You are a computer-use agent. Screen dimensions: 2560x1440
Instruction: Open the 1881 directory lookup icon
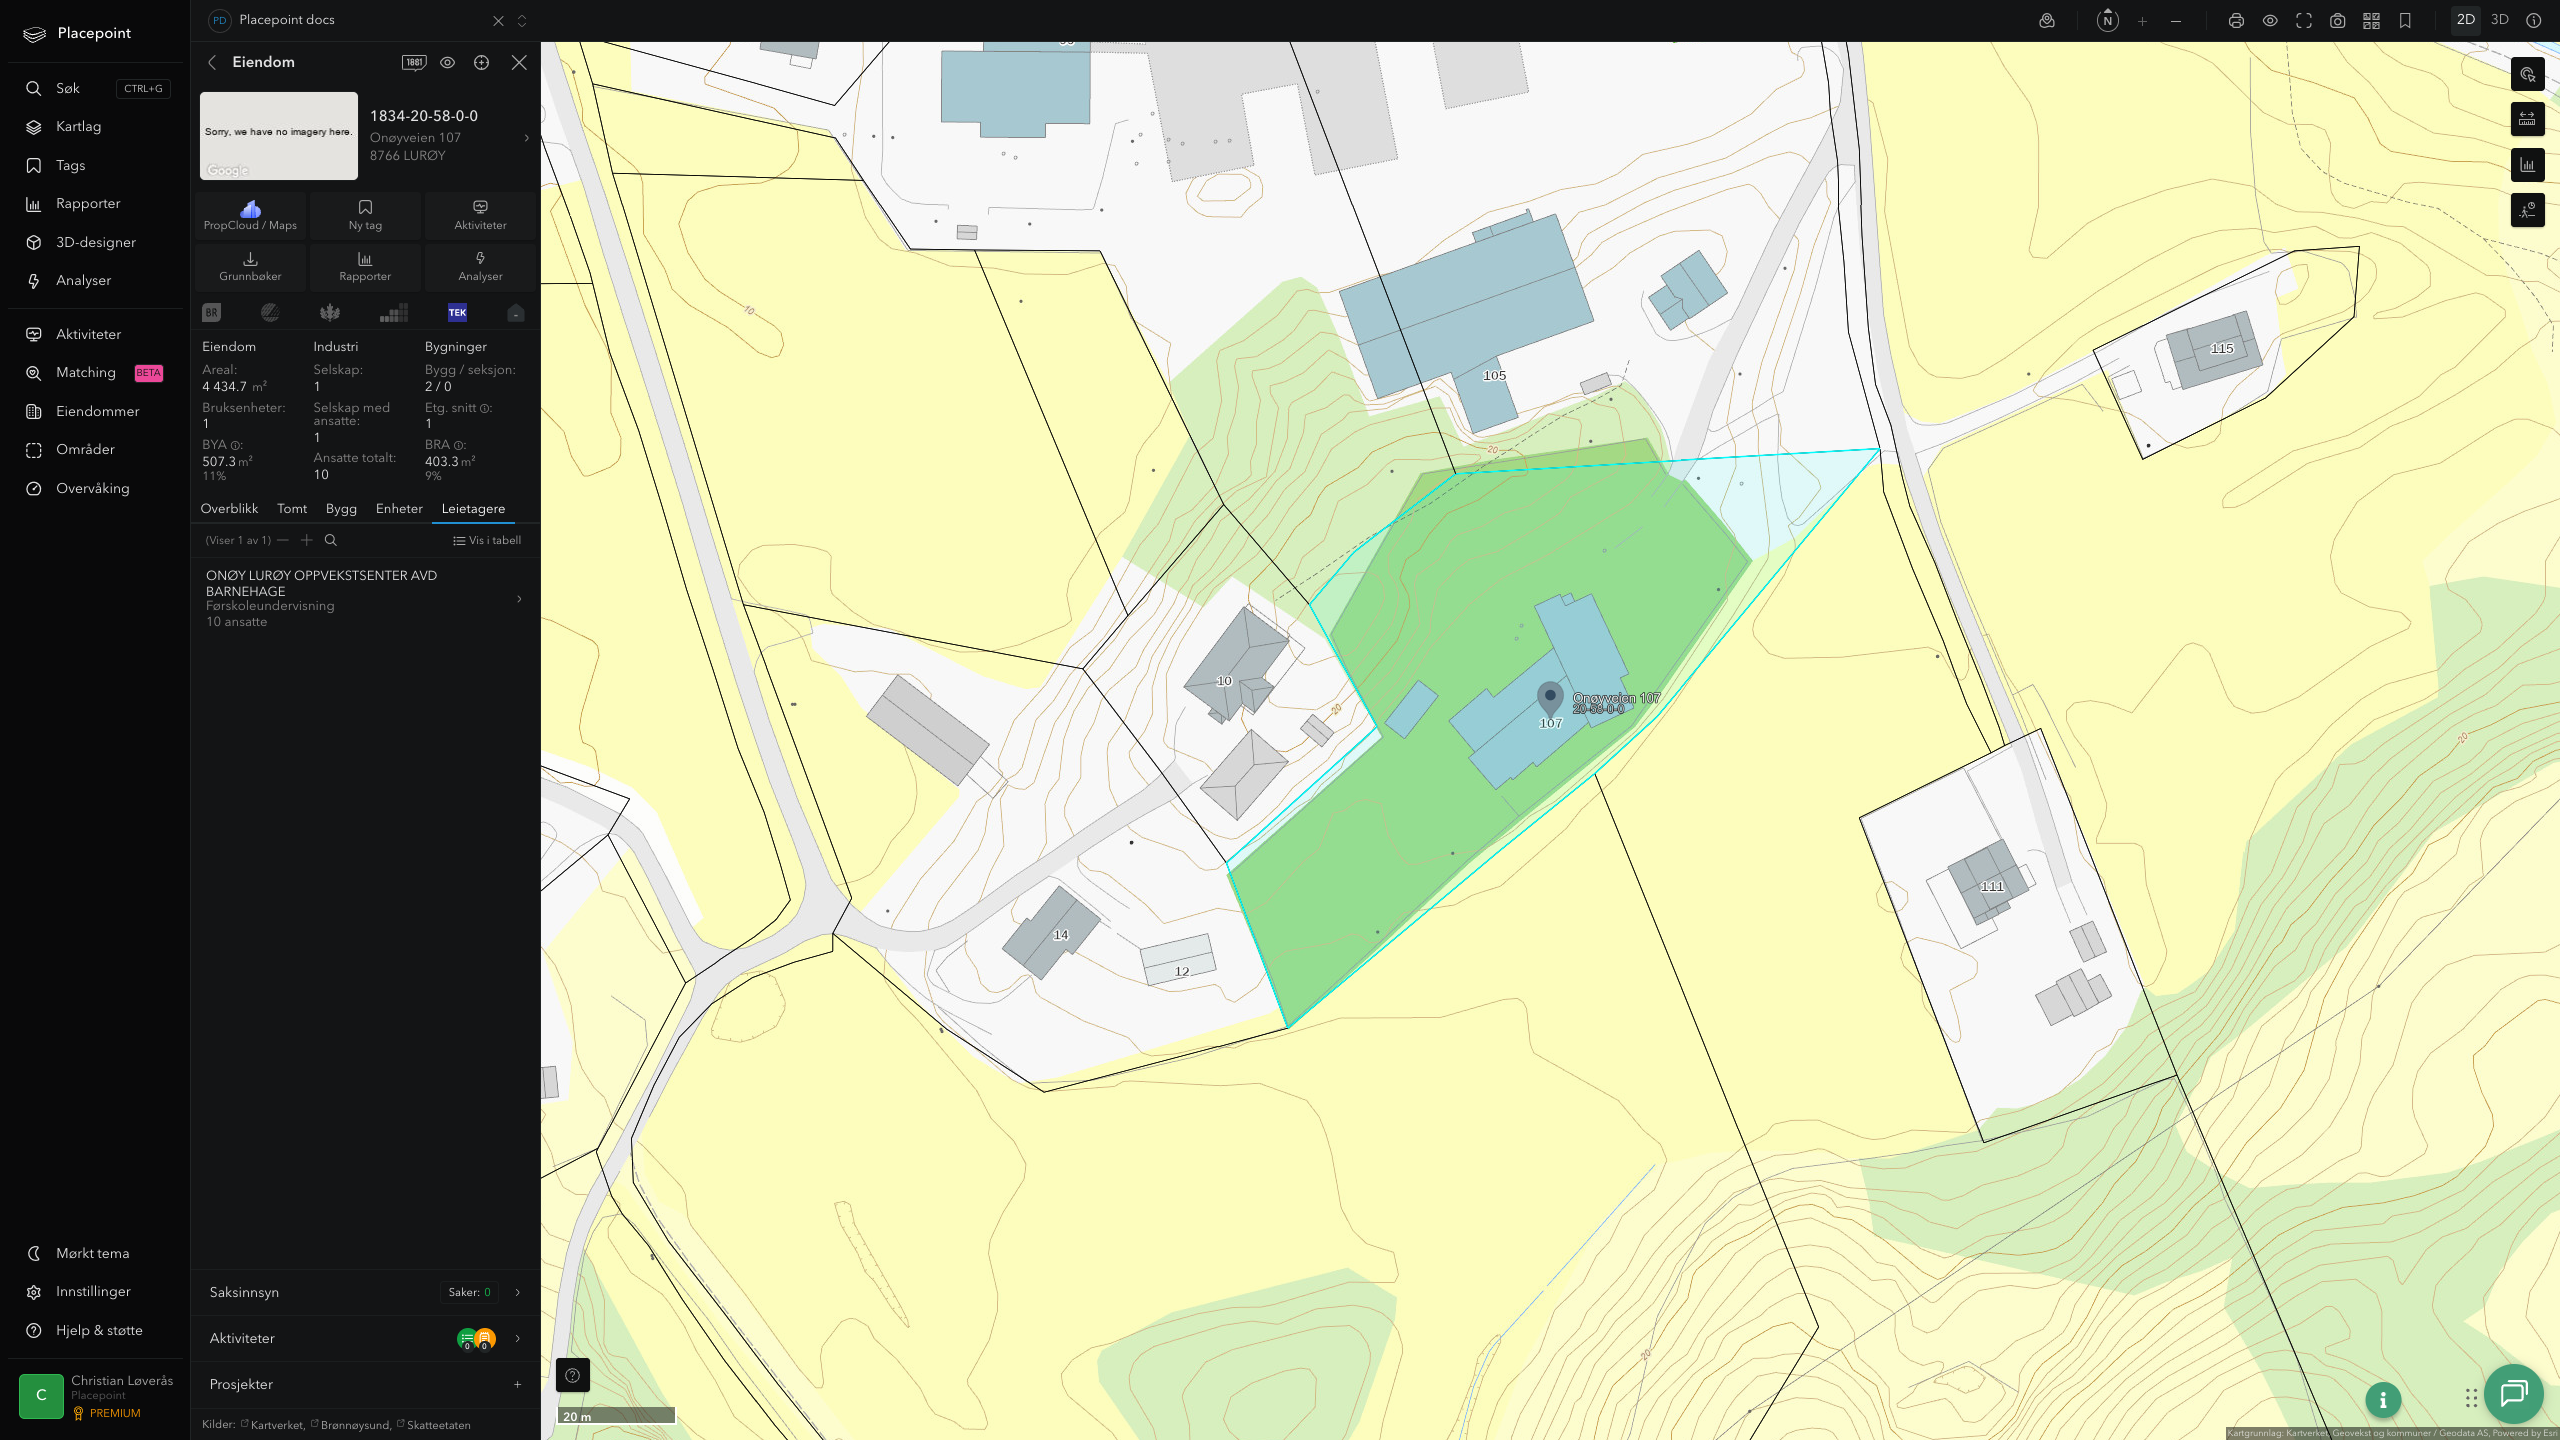coord(414,62)
